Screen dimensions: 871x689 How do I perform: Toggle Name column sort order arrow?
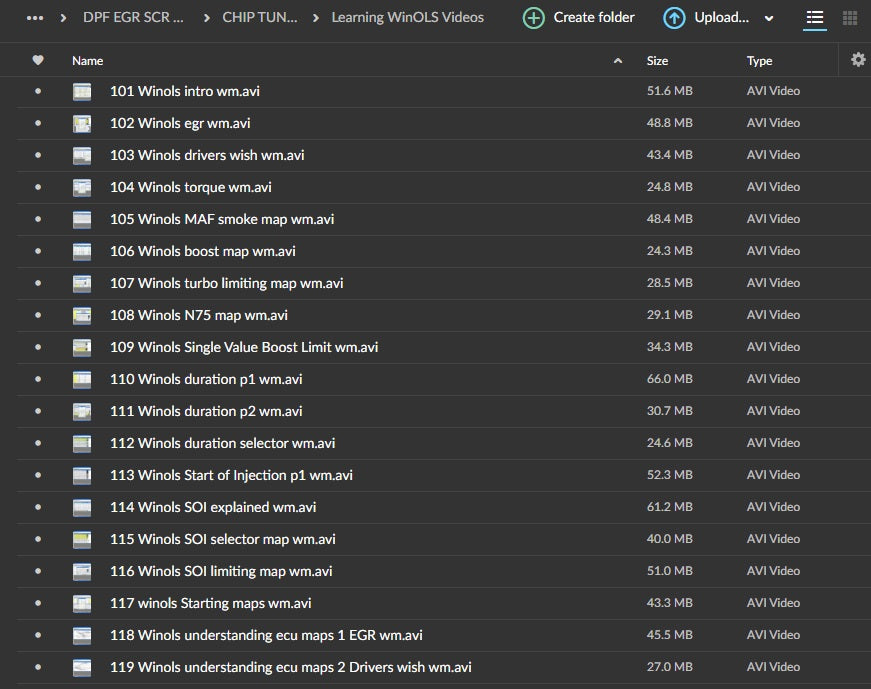(x=618, y=61)
